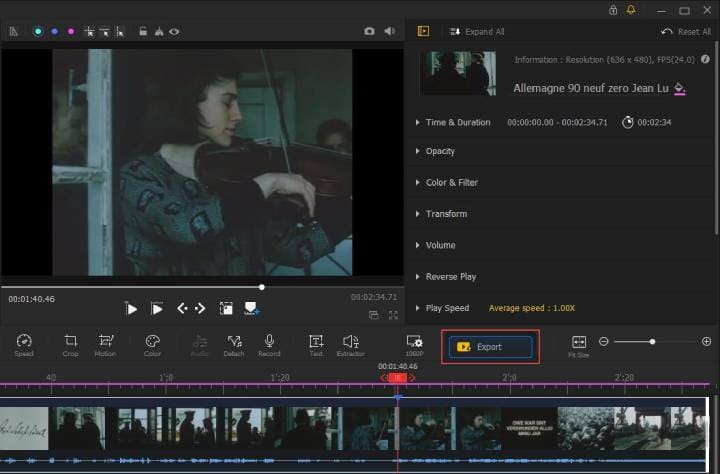Click the Export button
The width and height of the screenshot is (720, 474).
(x=490, y=347)
